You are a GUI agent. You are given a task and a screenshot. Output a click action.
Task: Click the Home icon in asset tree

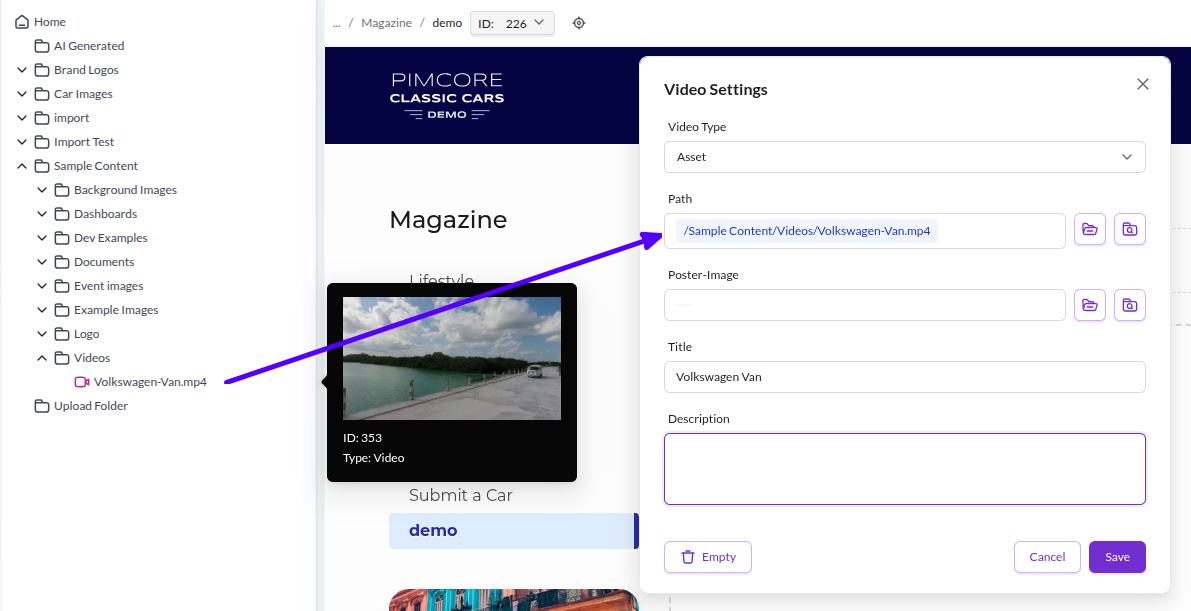coord(22,21)
